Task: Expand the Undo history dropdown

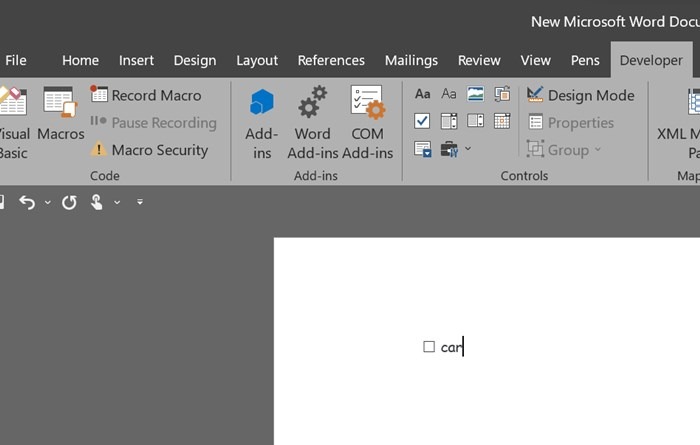Action: 48,203
